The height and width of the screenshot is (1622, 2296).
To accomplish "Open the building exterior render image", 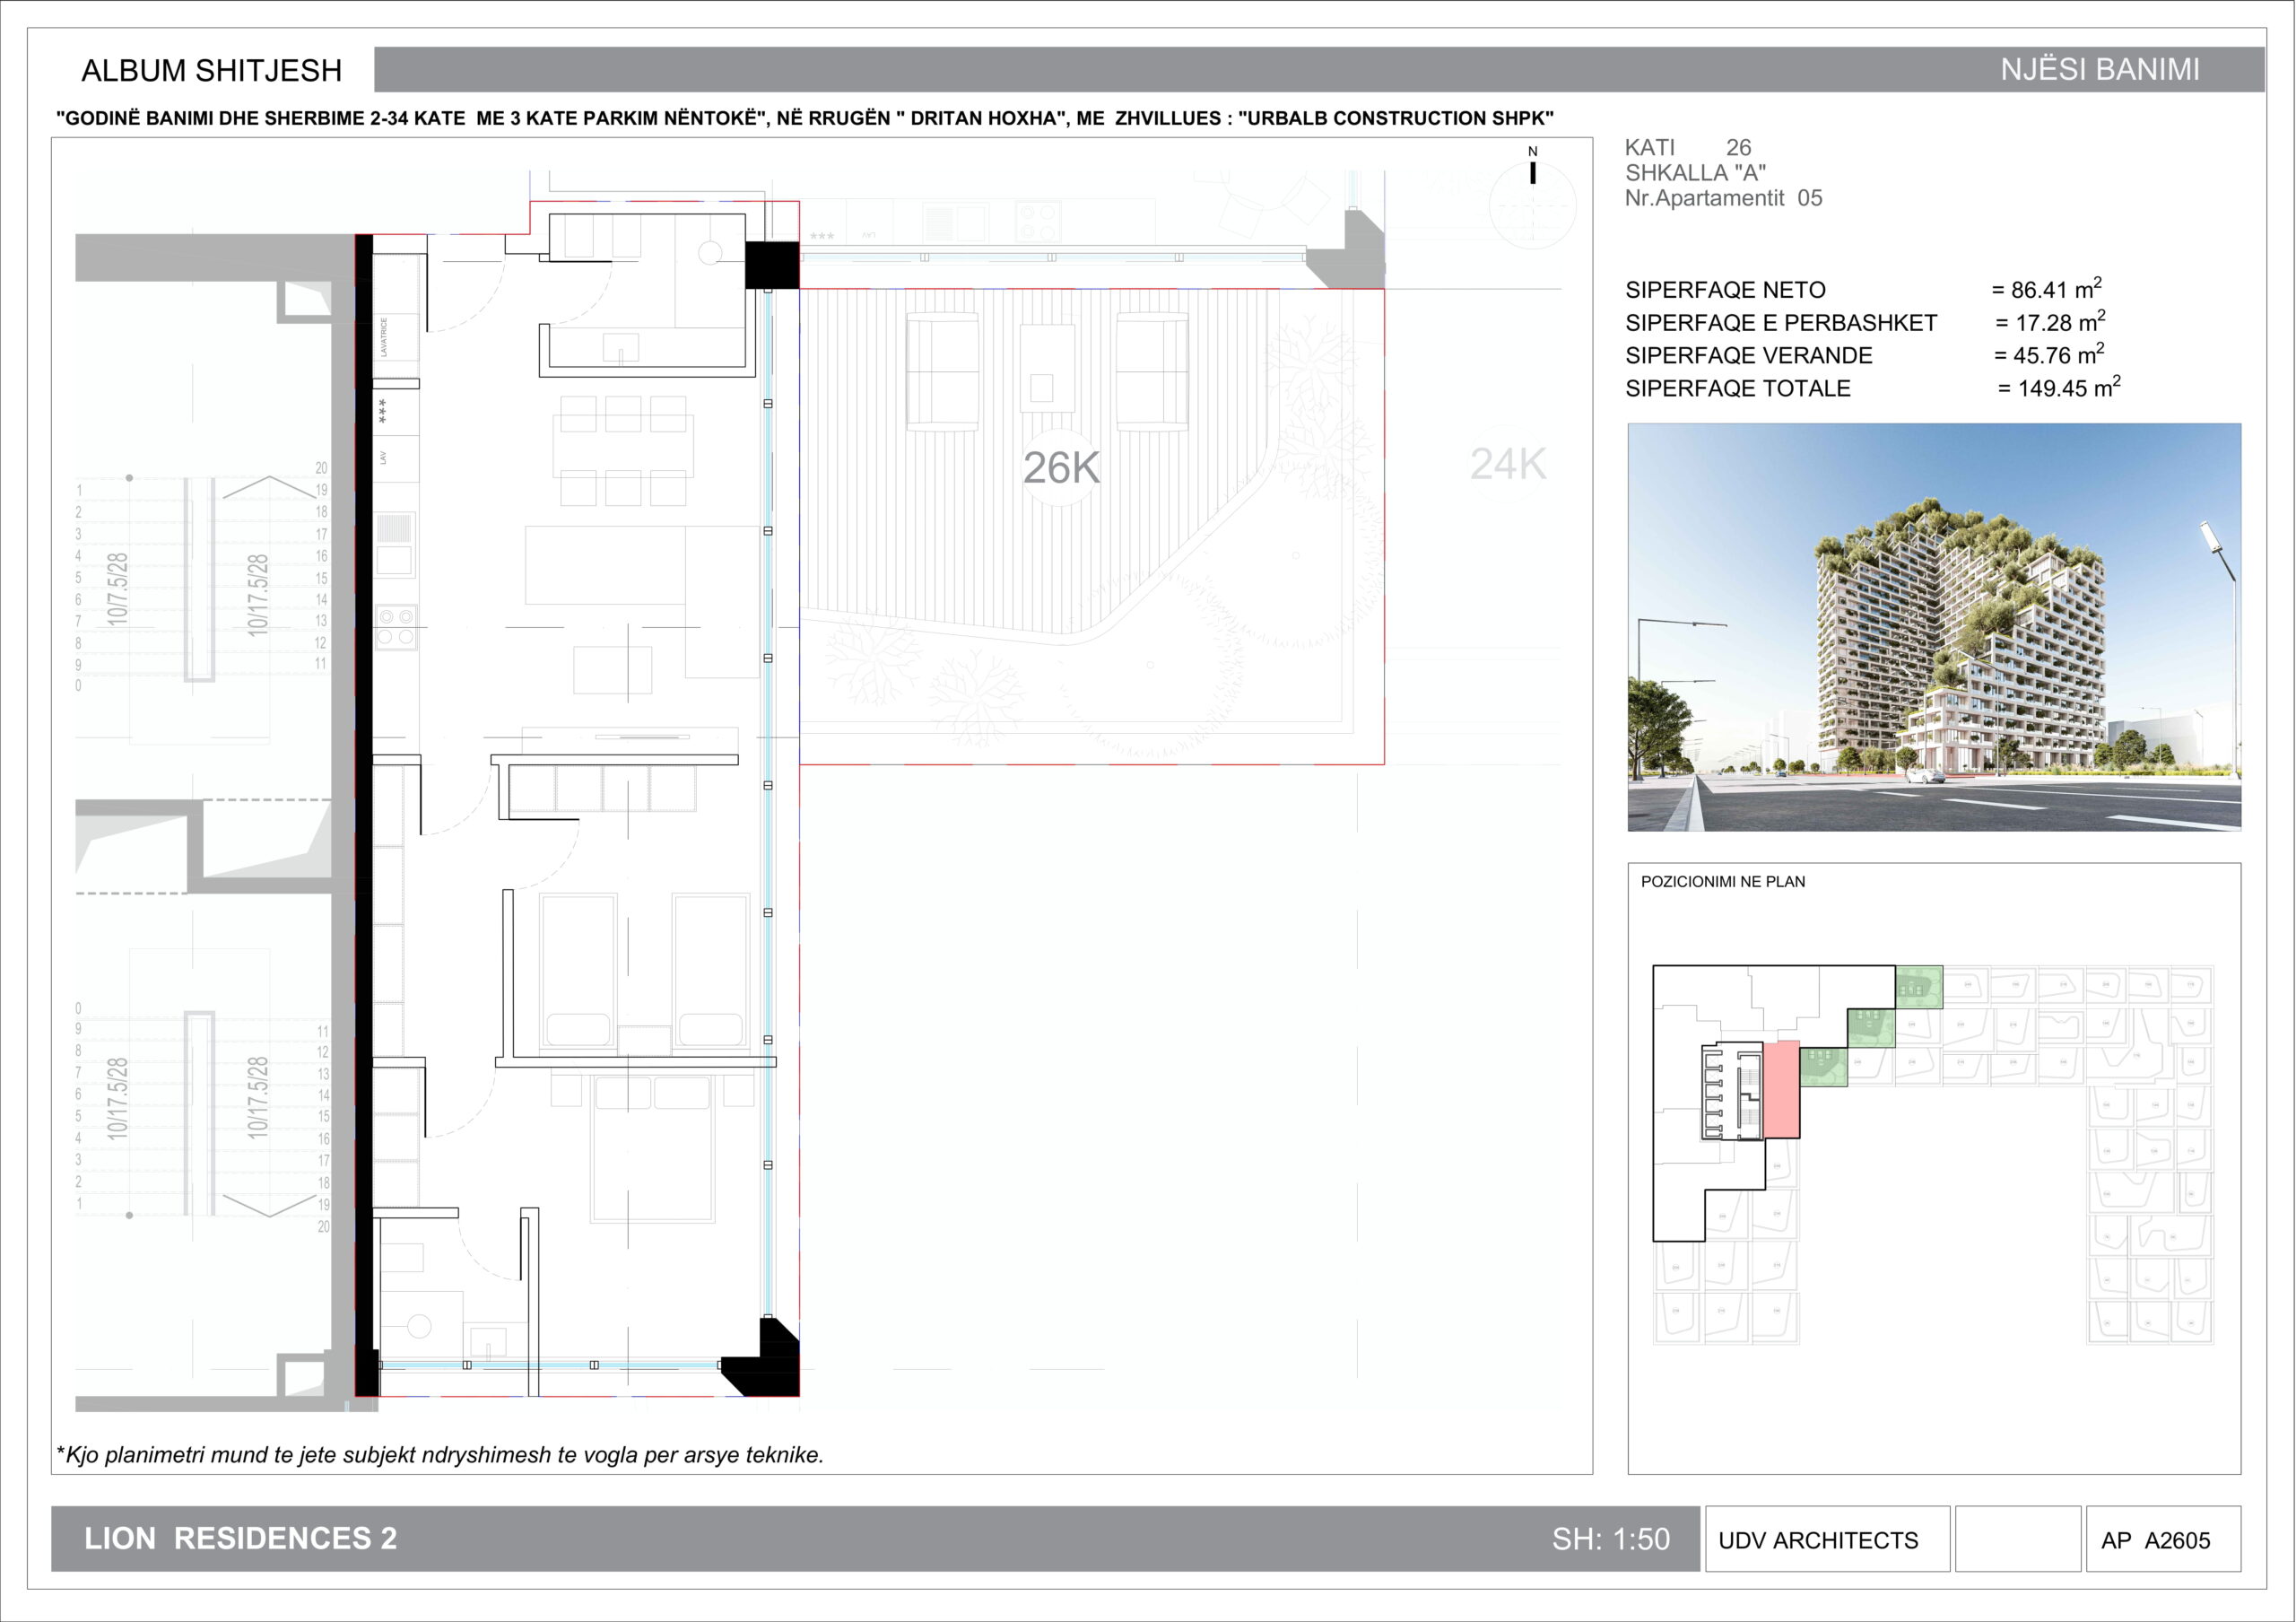I will 1933,627.
